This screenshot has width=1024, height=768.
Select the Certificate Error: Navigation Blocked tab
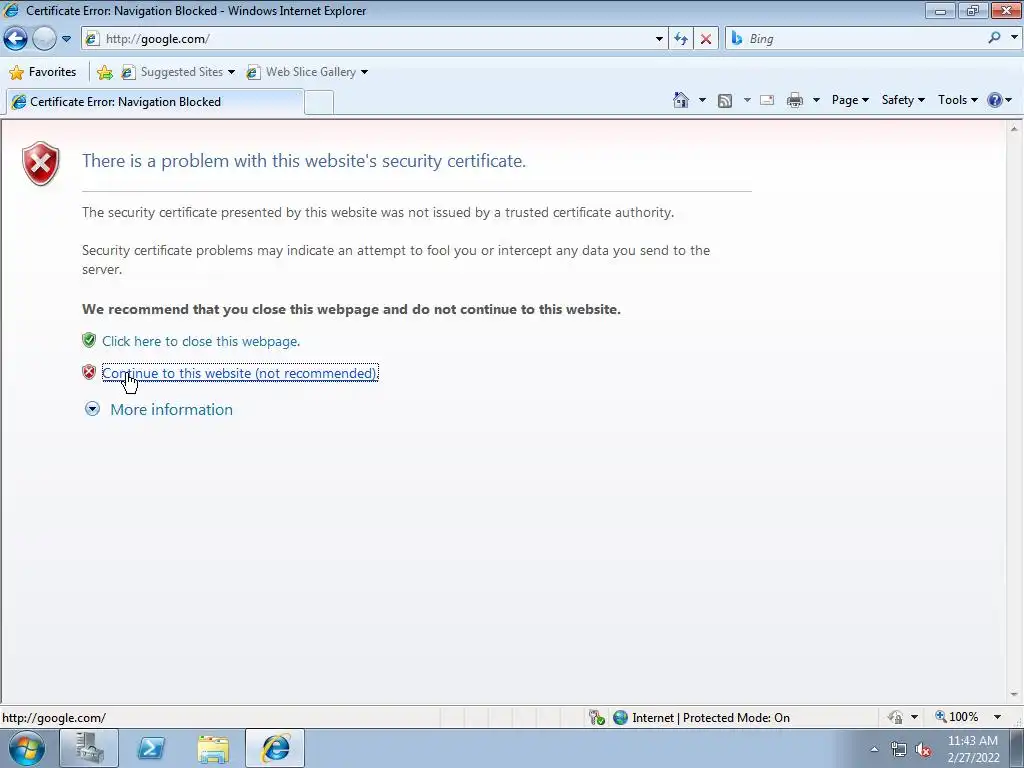pyautogui.click(x=154, y=102)
